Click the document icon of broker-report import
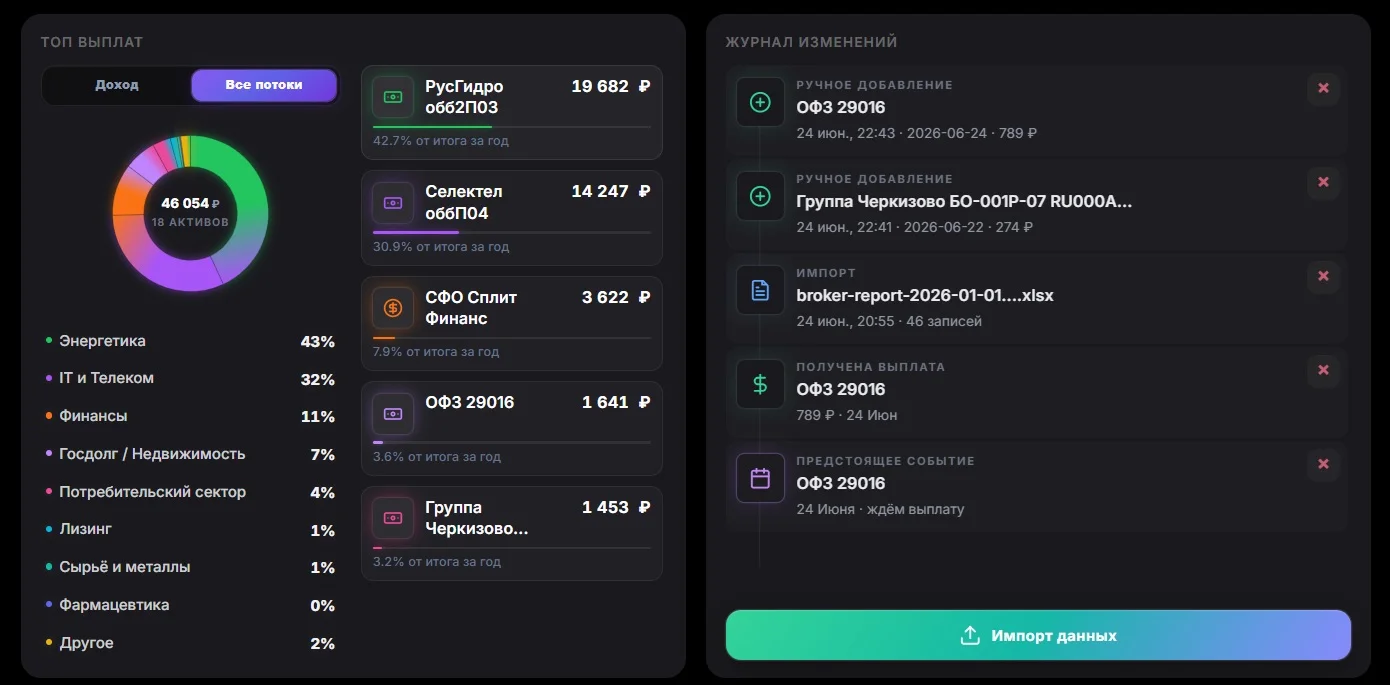This screenshot has height=685, width=1390. 760,290
